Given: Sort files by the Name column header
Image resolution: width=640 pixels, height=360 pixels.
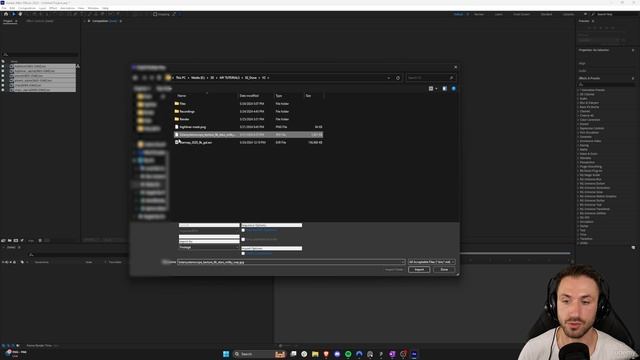Looking at the screenshot, I should [x=182, y=96].
